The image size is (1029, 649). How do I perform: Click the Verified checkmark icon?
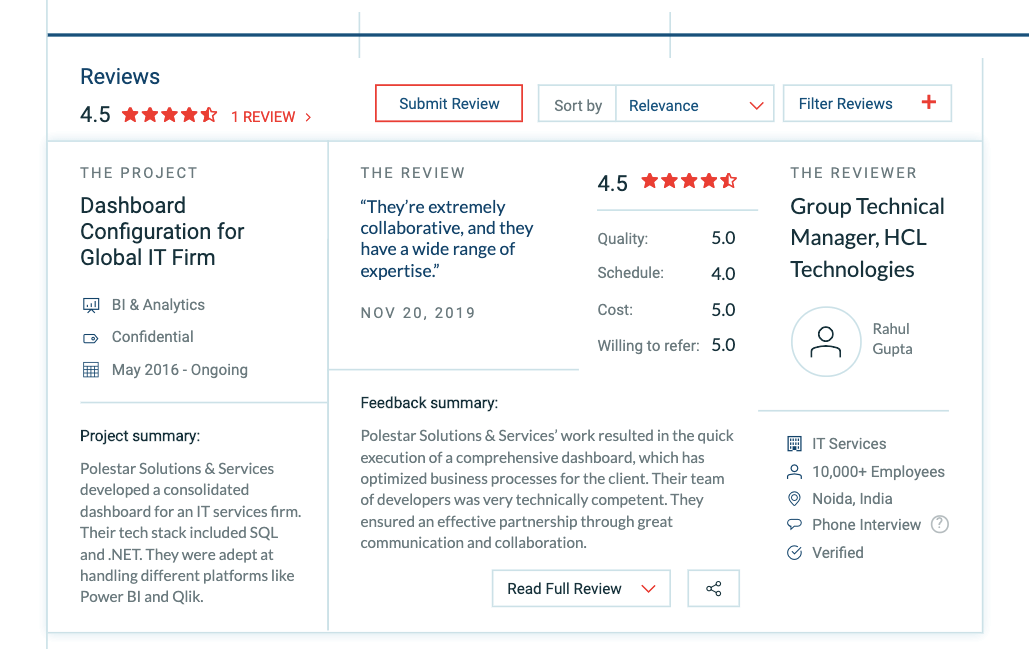(x=795, y=553)
